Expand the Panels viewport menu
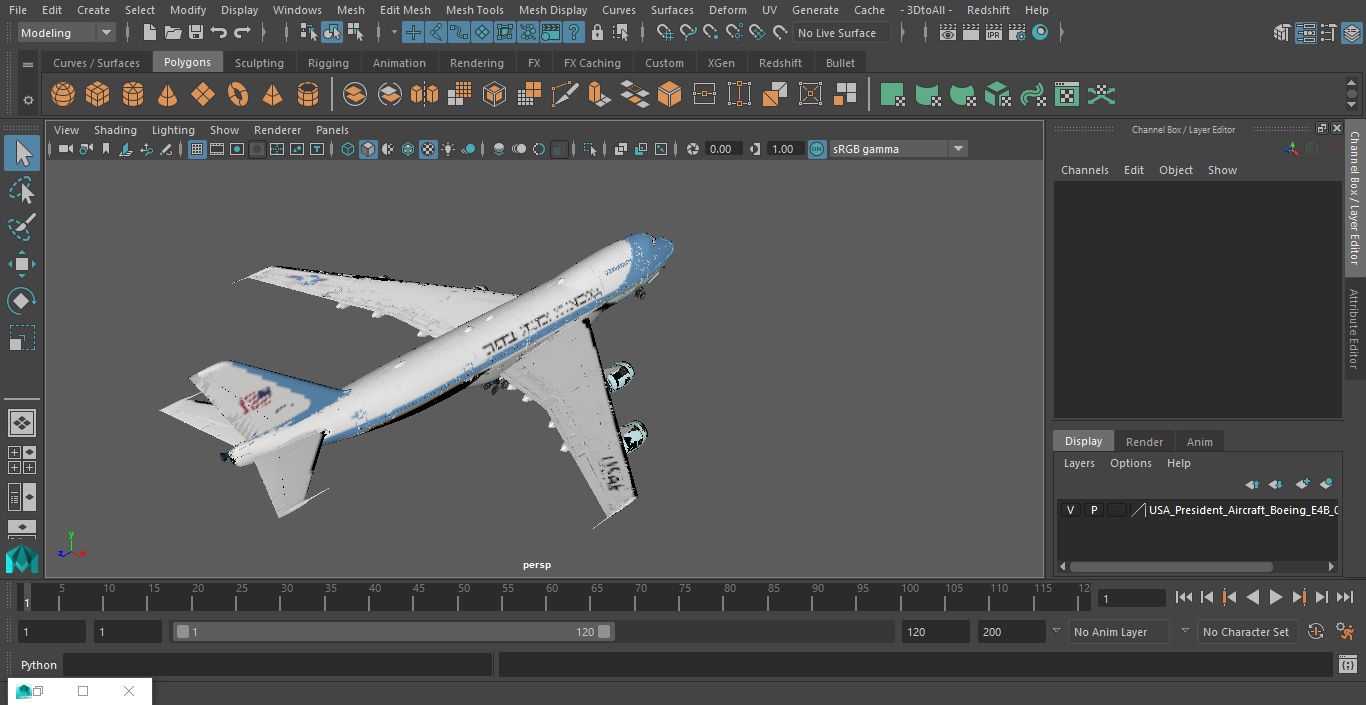 pyautogui.click(x=332, y=130)
